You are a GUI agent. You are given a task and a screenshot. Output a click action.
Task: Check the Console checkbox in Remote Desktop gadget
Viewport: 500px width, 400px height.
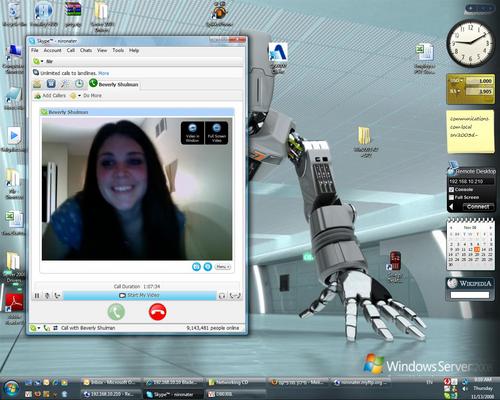click(451, 190)
